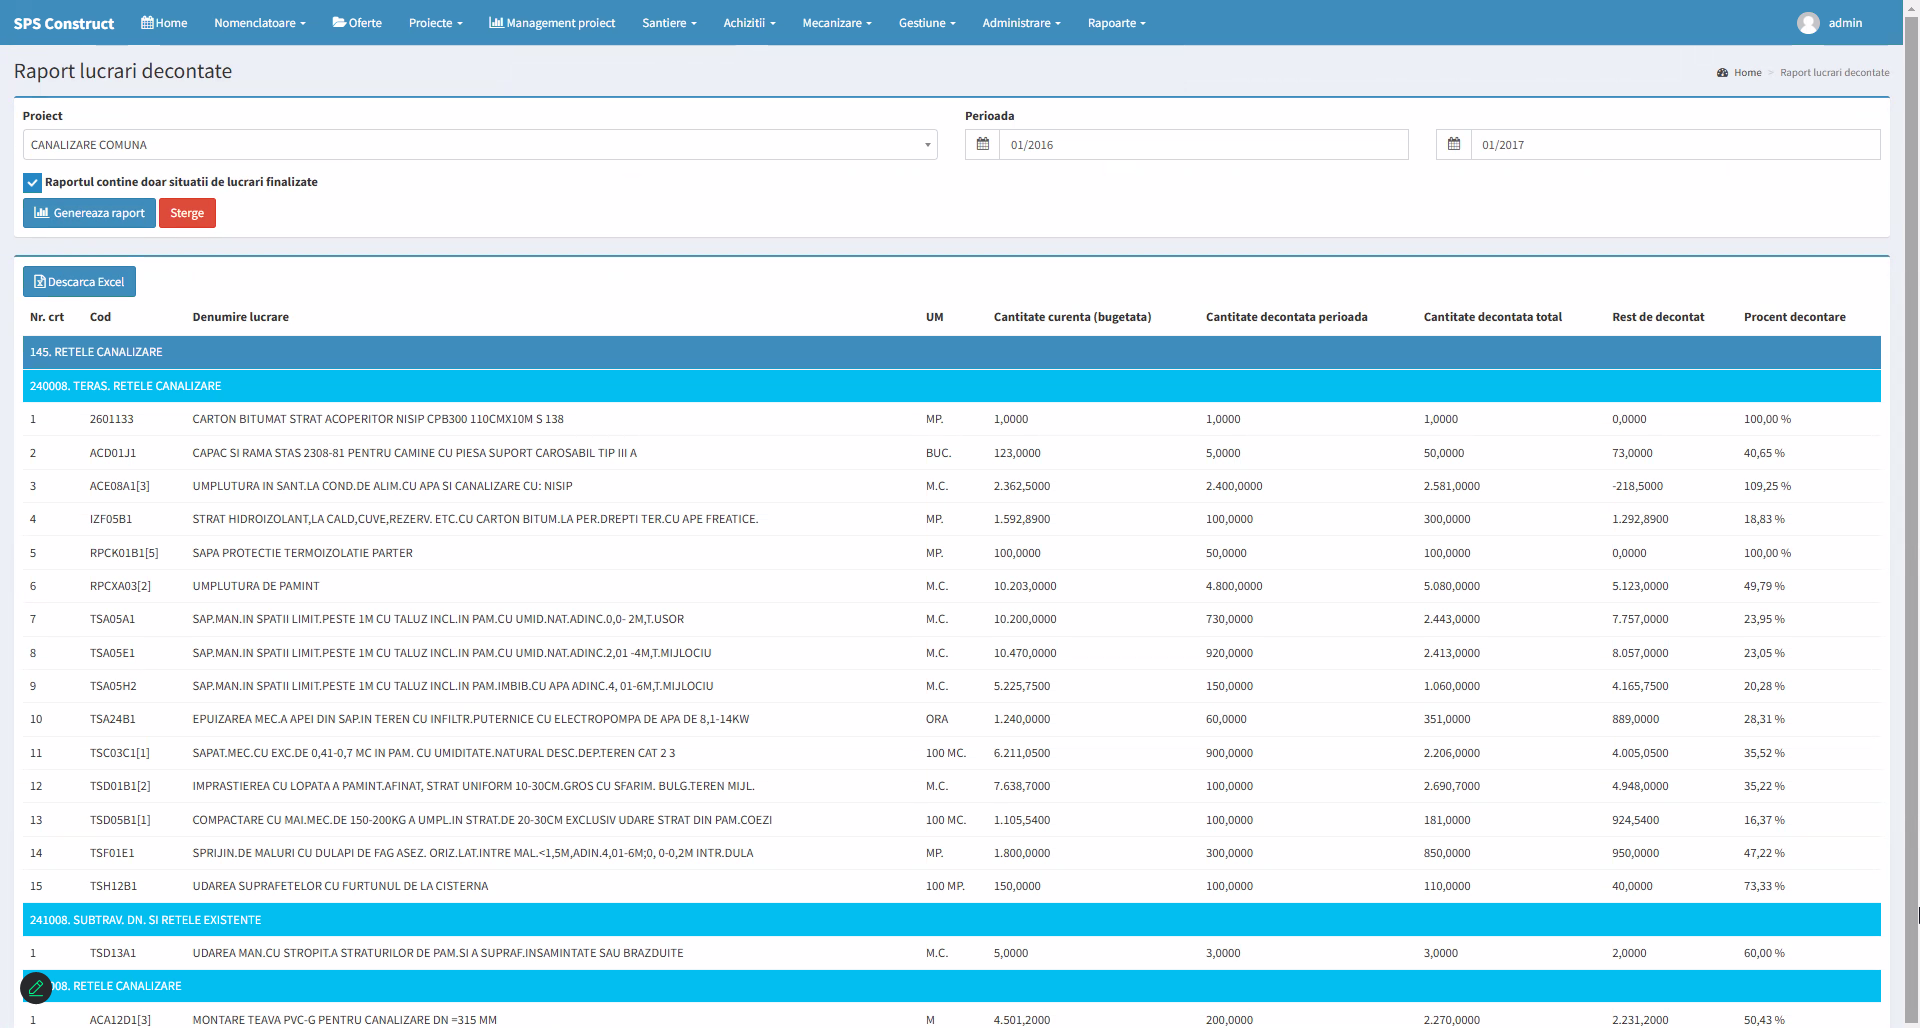Download report with Descarca Excel button

coord(79,282)
